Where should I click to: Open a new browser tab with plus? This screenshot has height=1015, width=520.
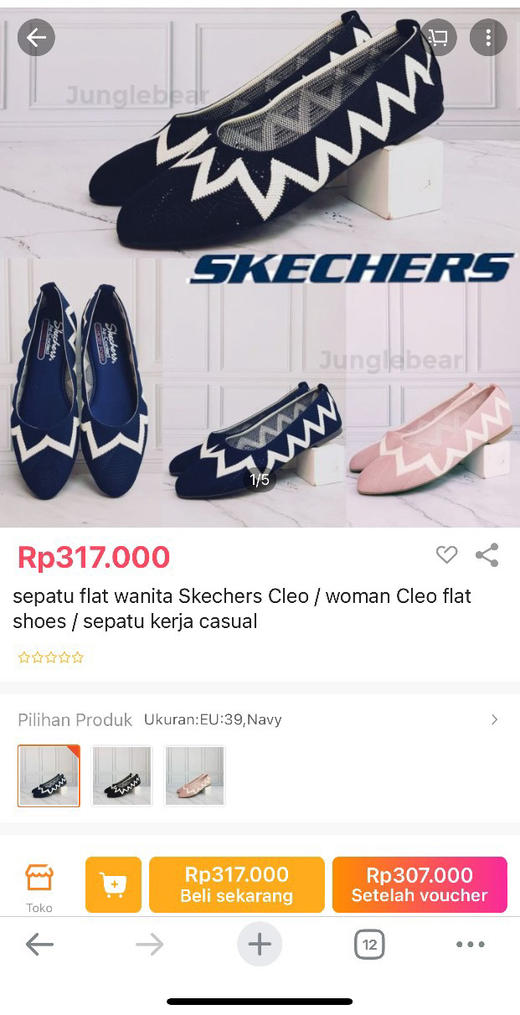pos(260,944)
